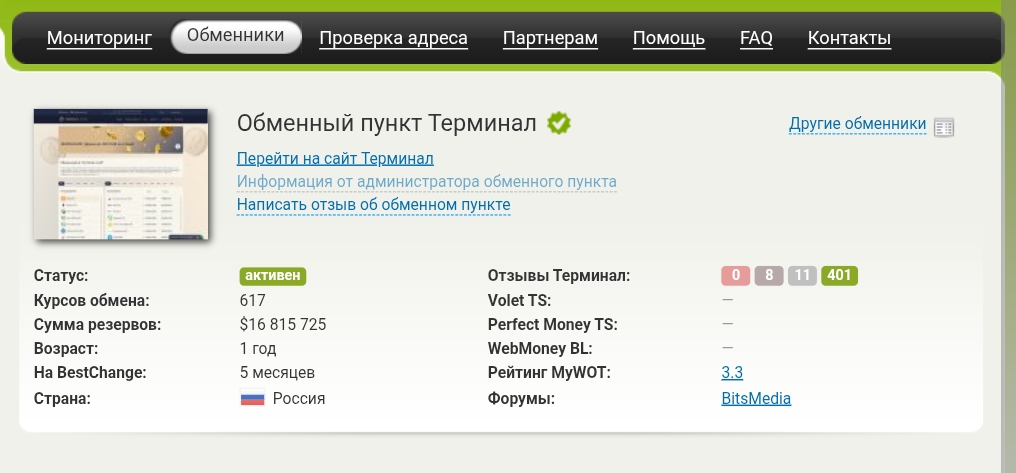Screen dimensions: 1016x473
Task: Click Написать отзыв об обменном пункте
Action: tap(373, 205)
